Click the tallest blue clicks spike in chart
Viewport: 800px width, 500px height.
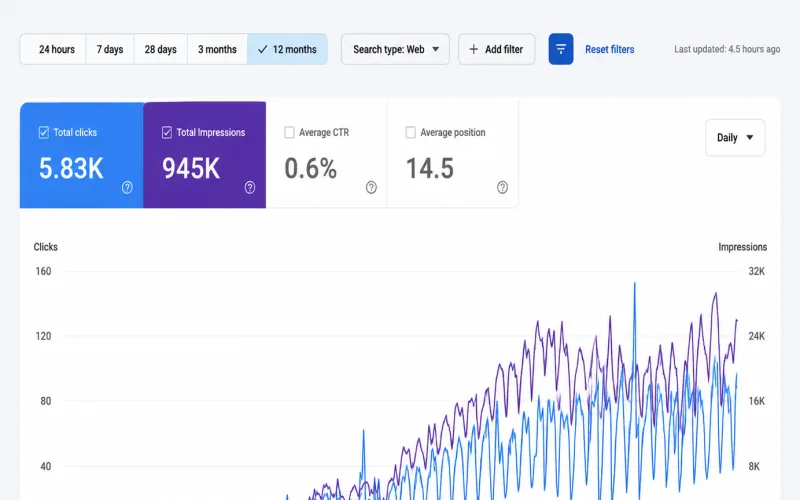pos(635,284)
